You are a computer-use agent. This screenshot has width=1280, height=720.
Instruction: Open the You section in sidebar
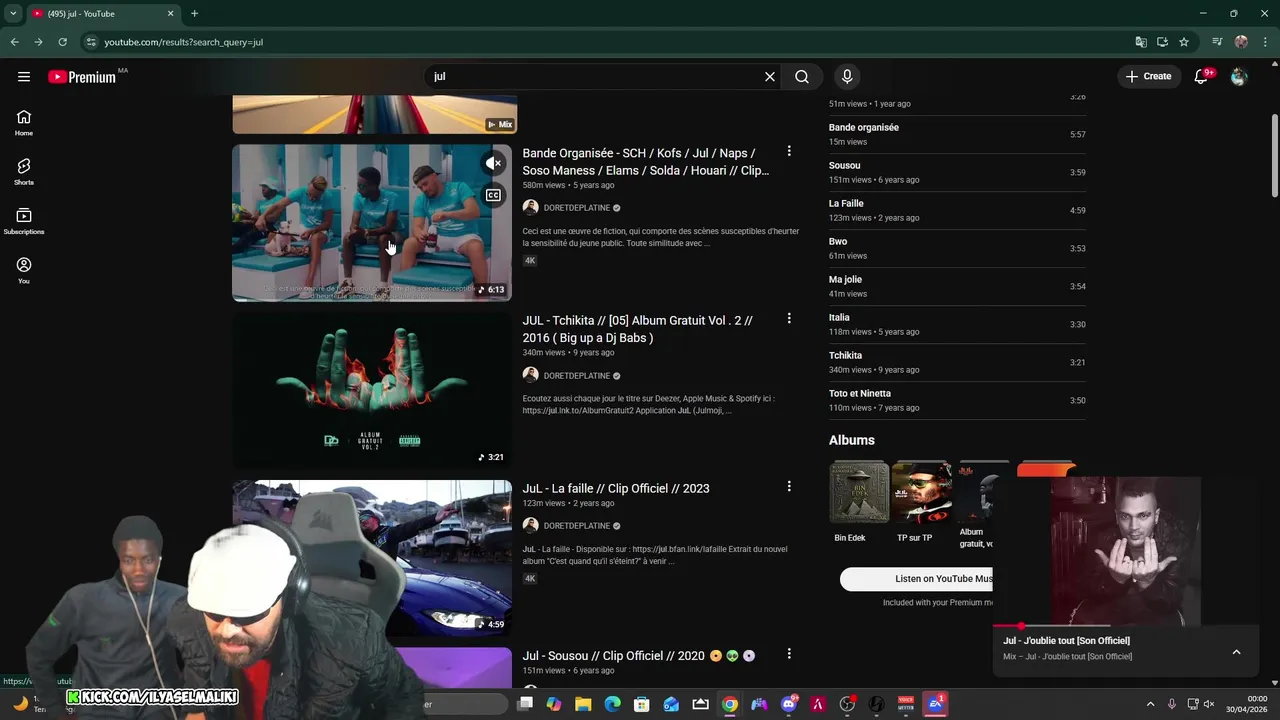coord(24,270)
